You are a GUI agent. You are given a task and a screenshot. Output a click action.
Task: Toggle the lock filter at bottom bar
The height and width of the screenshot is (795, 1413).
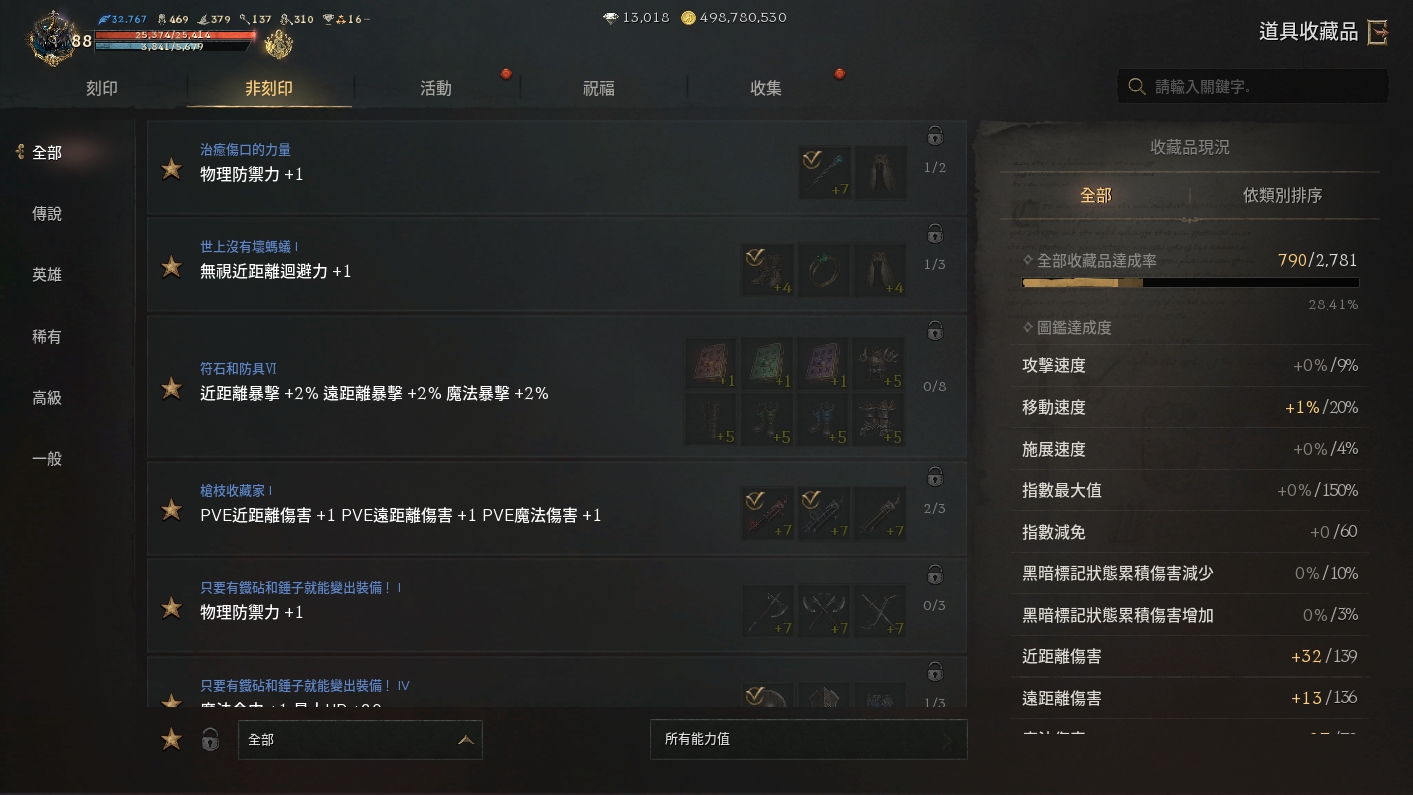tap(210, 740)
